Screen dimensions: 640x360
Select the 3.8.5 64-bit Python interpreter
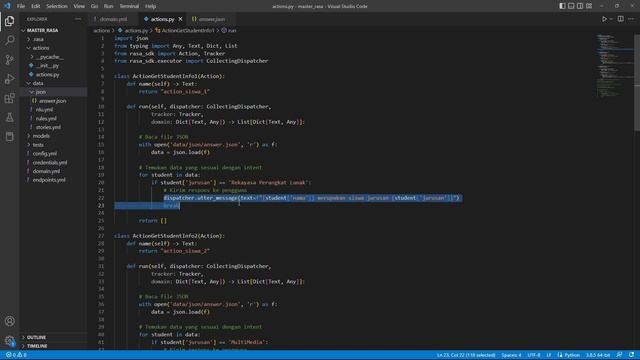pos(598,355)
